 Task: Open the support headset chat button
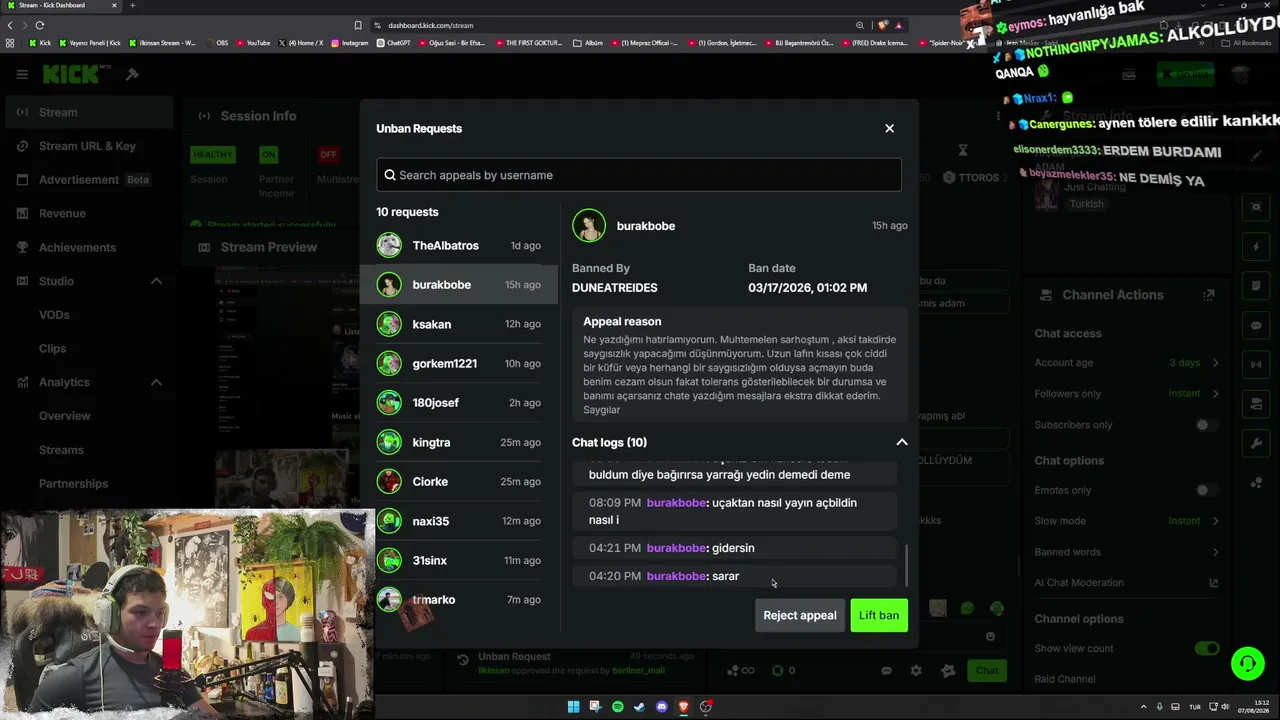point(1247,663)
